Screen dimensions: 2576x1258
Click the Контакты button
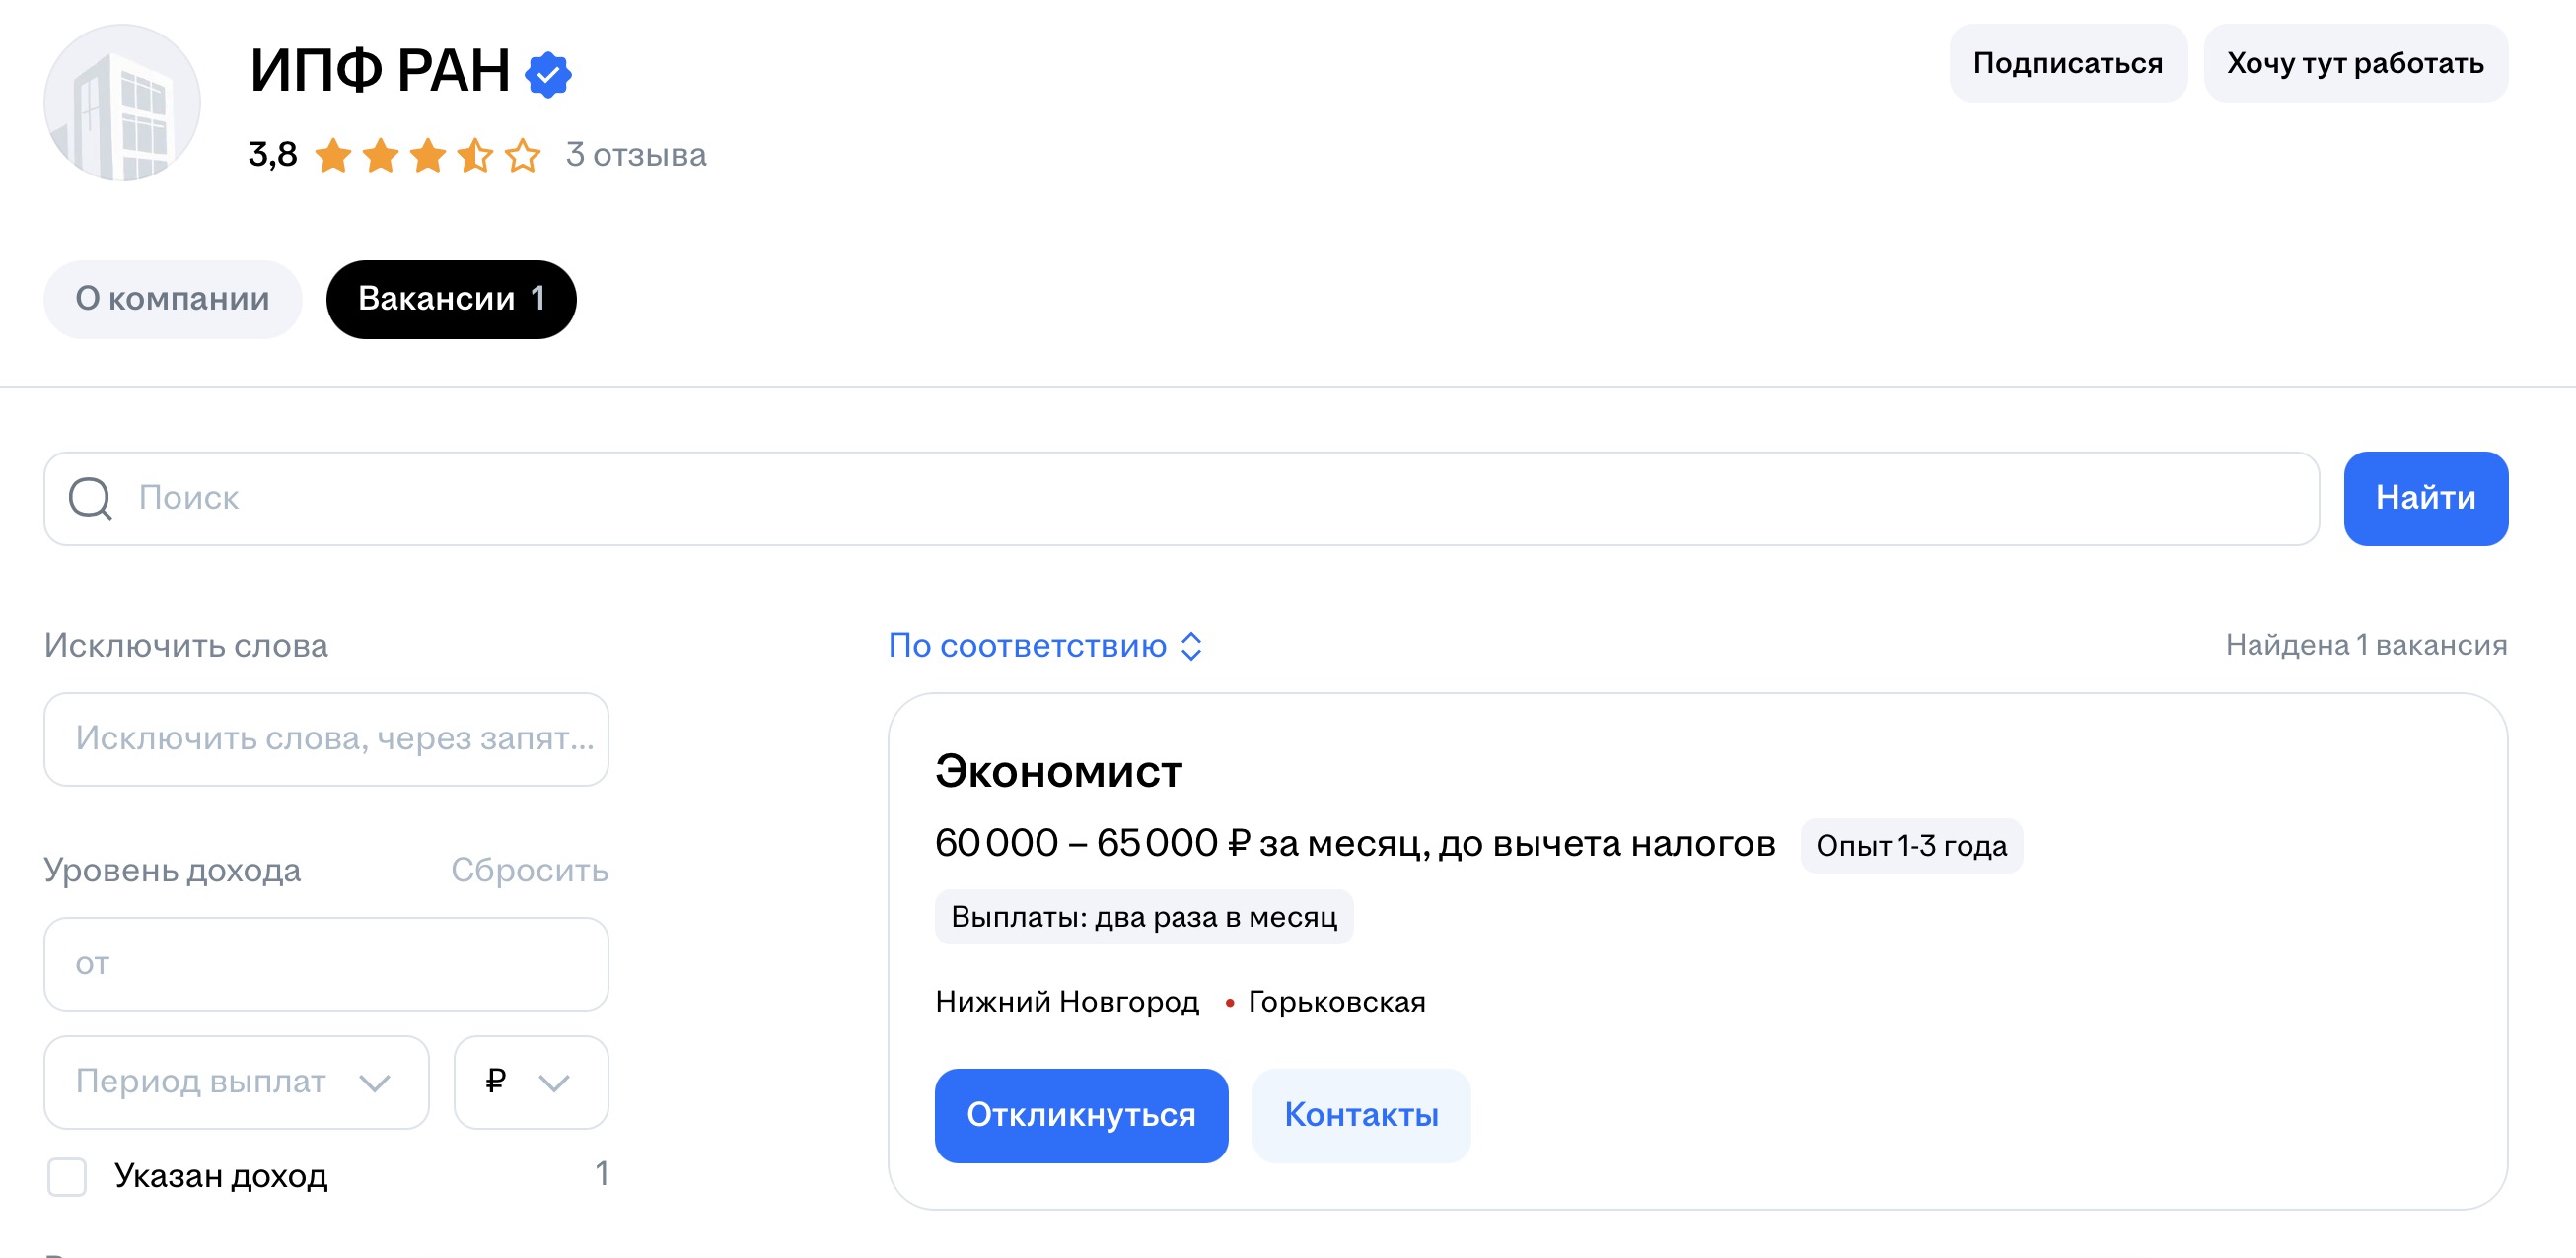1360,1115
